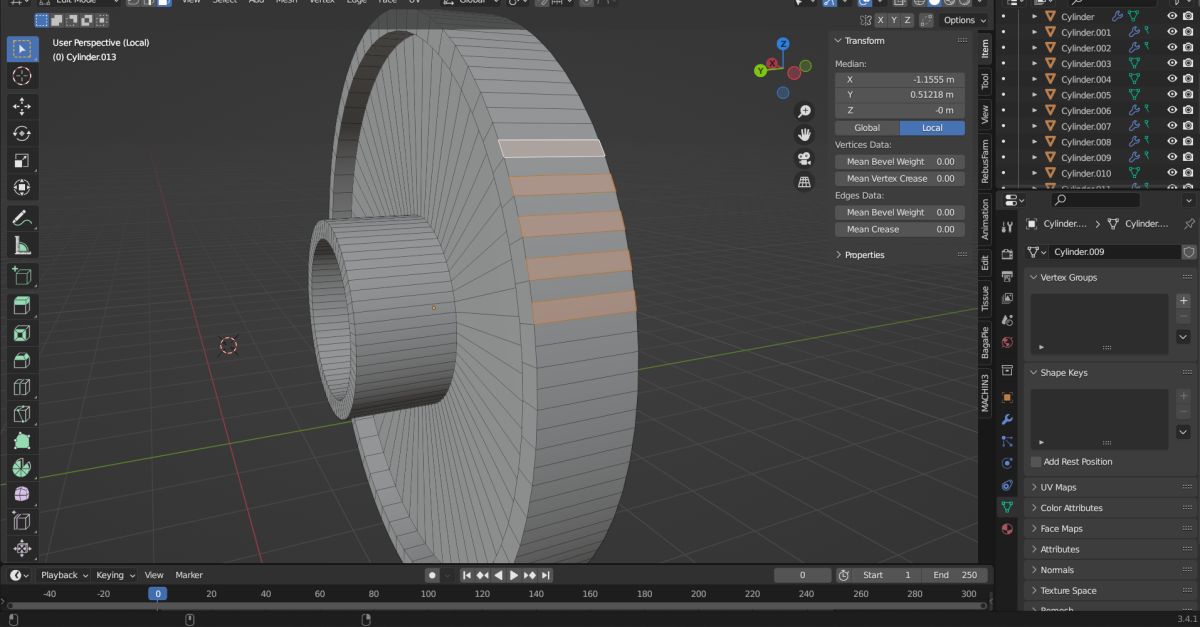Select the Measure tool
The height and width of the screenshot is (627, 1200).
[22, 245]
